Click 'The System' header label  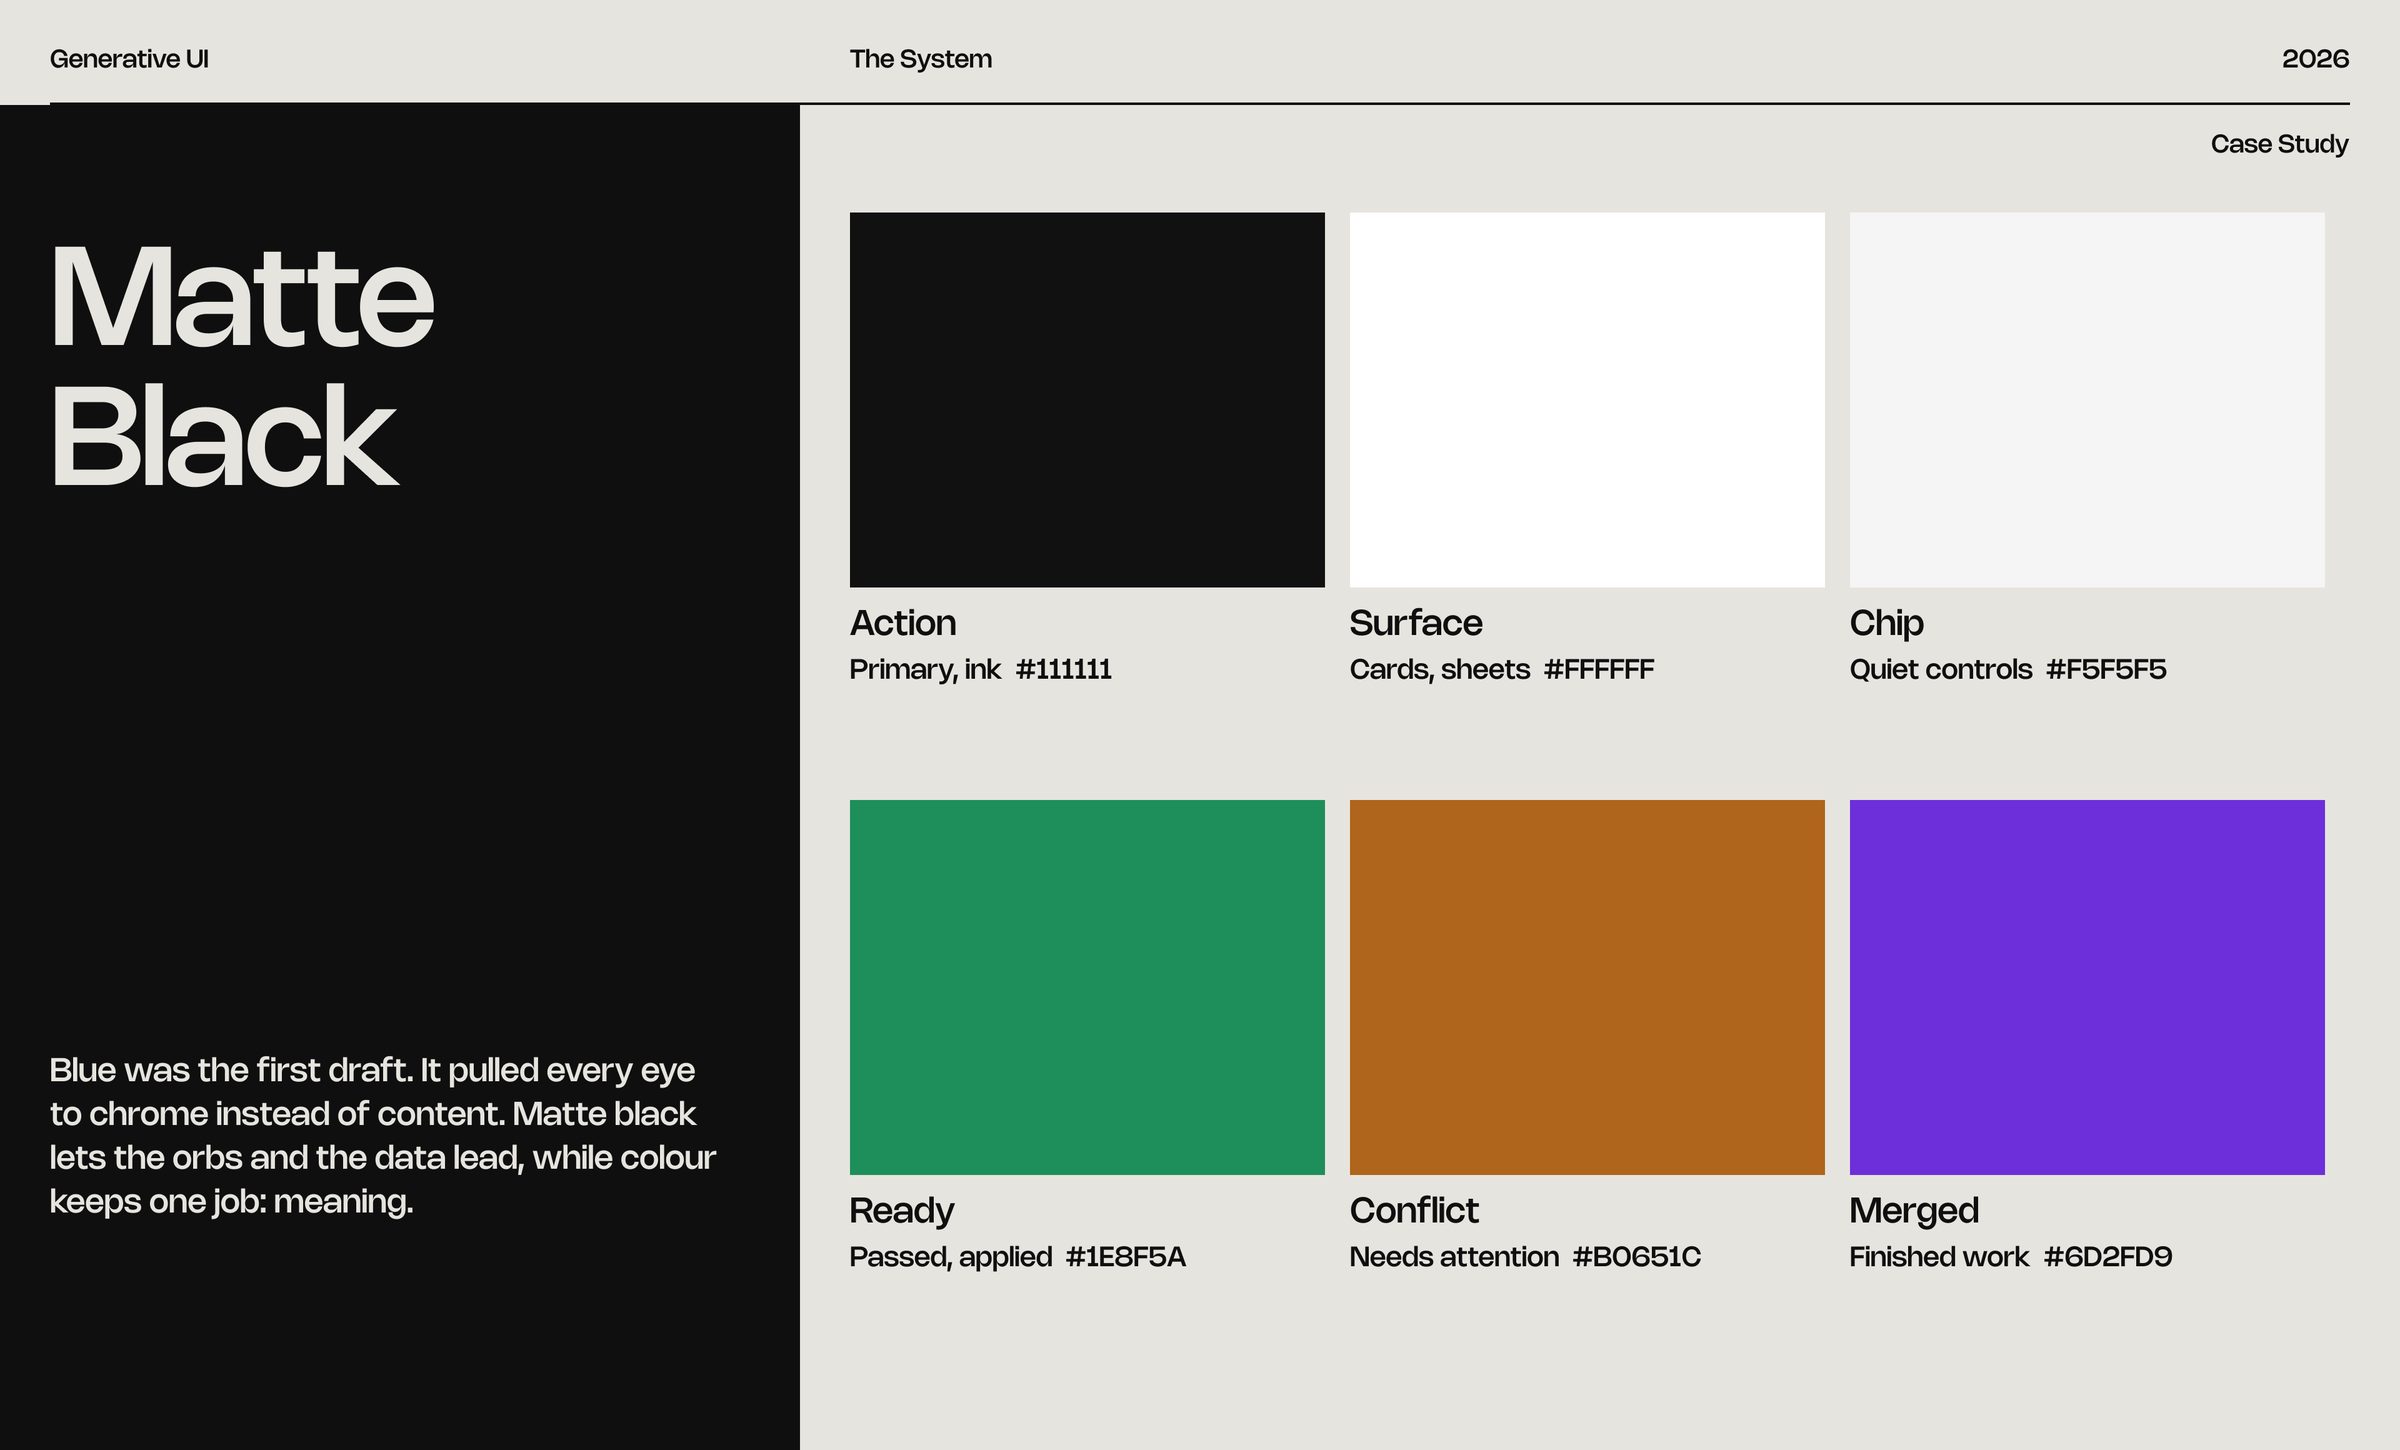921,59
